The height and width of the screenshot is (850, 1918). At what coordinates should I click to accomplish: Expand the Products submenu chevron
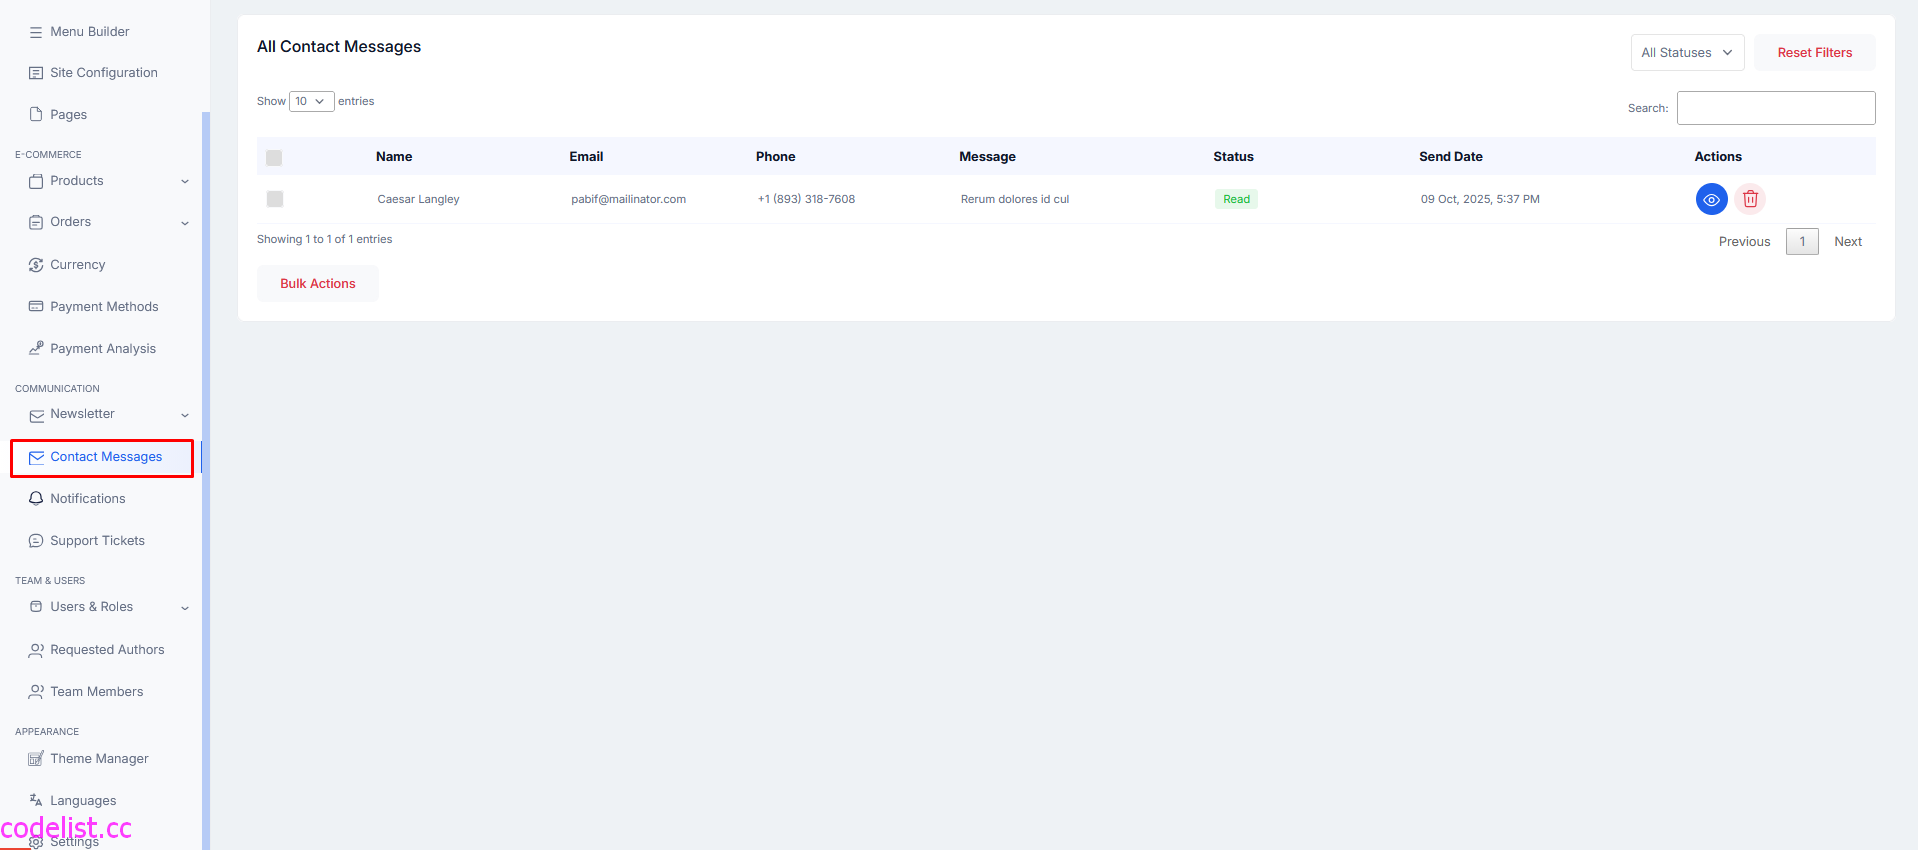[185, 181]
